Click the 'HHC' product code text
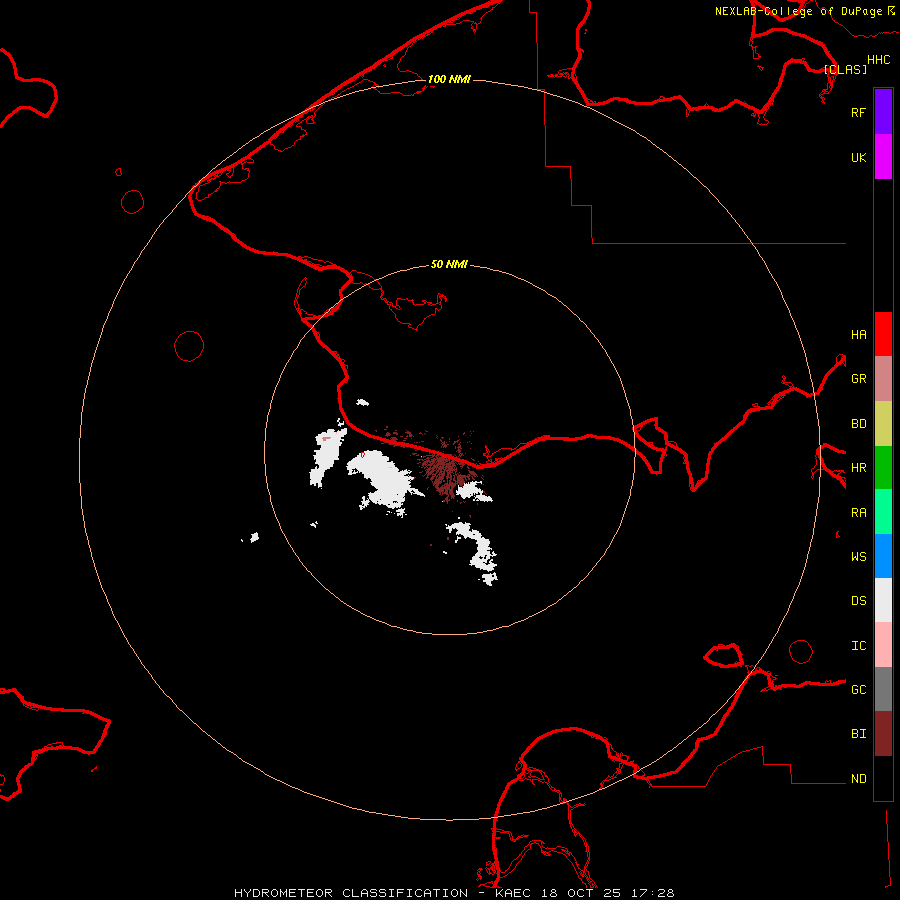The image size is (900, 900). pos(878,59)
